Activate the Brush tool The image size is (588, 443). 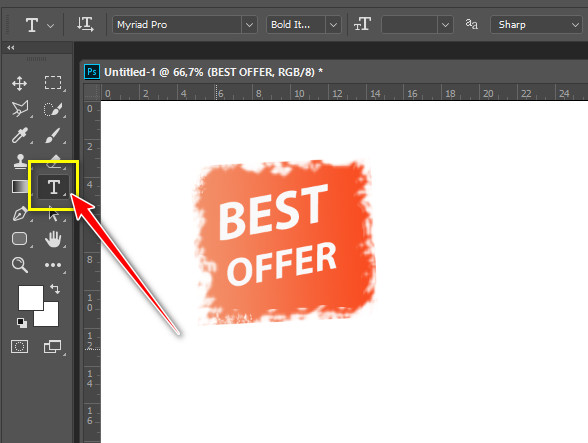click(x=53, y=135)
